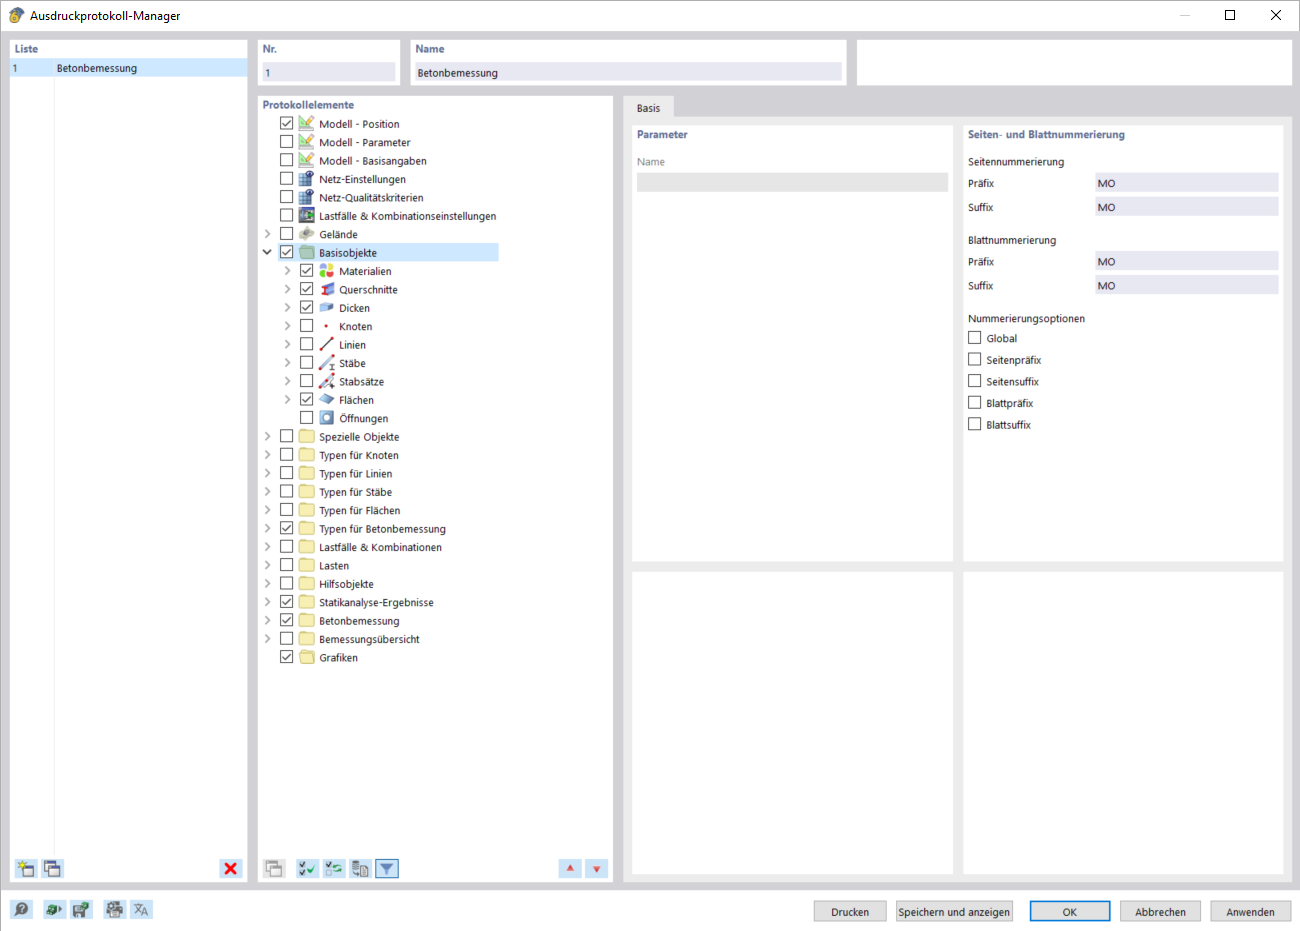Click the database copy icon in element toolbar
The image size is (1300, 931).
click(360, 869)
